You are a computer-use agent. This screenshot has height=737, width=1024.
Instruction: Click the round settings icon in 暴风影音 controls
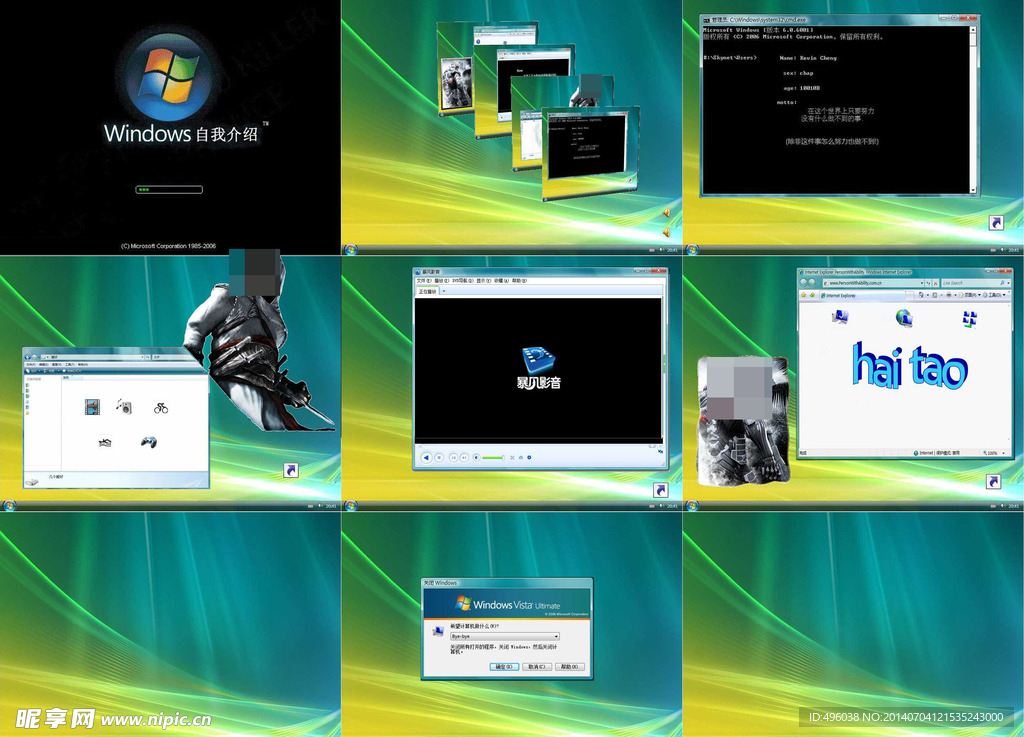pyautogui.click(x=529, y=458)
